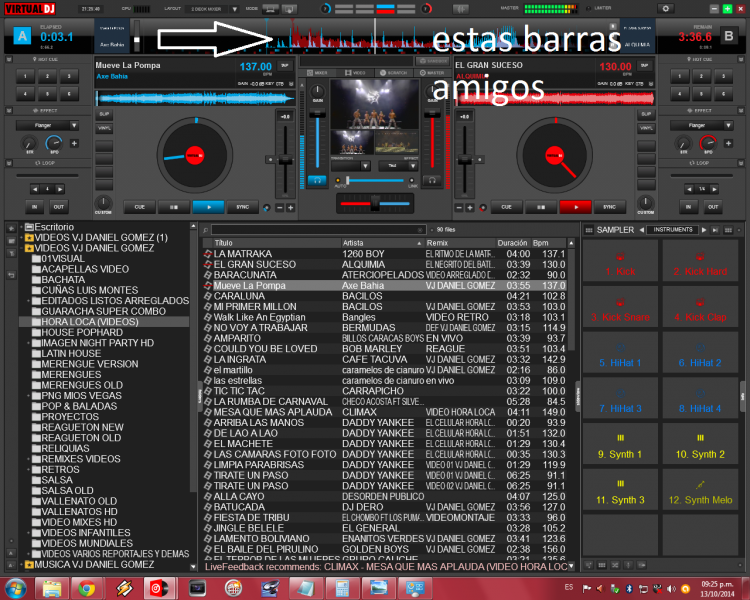Play deck A with the blue play button
750x600 pixels.
pyautogui.click(x=208, y=207)
